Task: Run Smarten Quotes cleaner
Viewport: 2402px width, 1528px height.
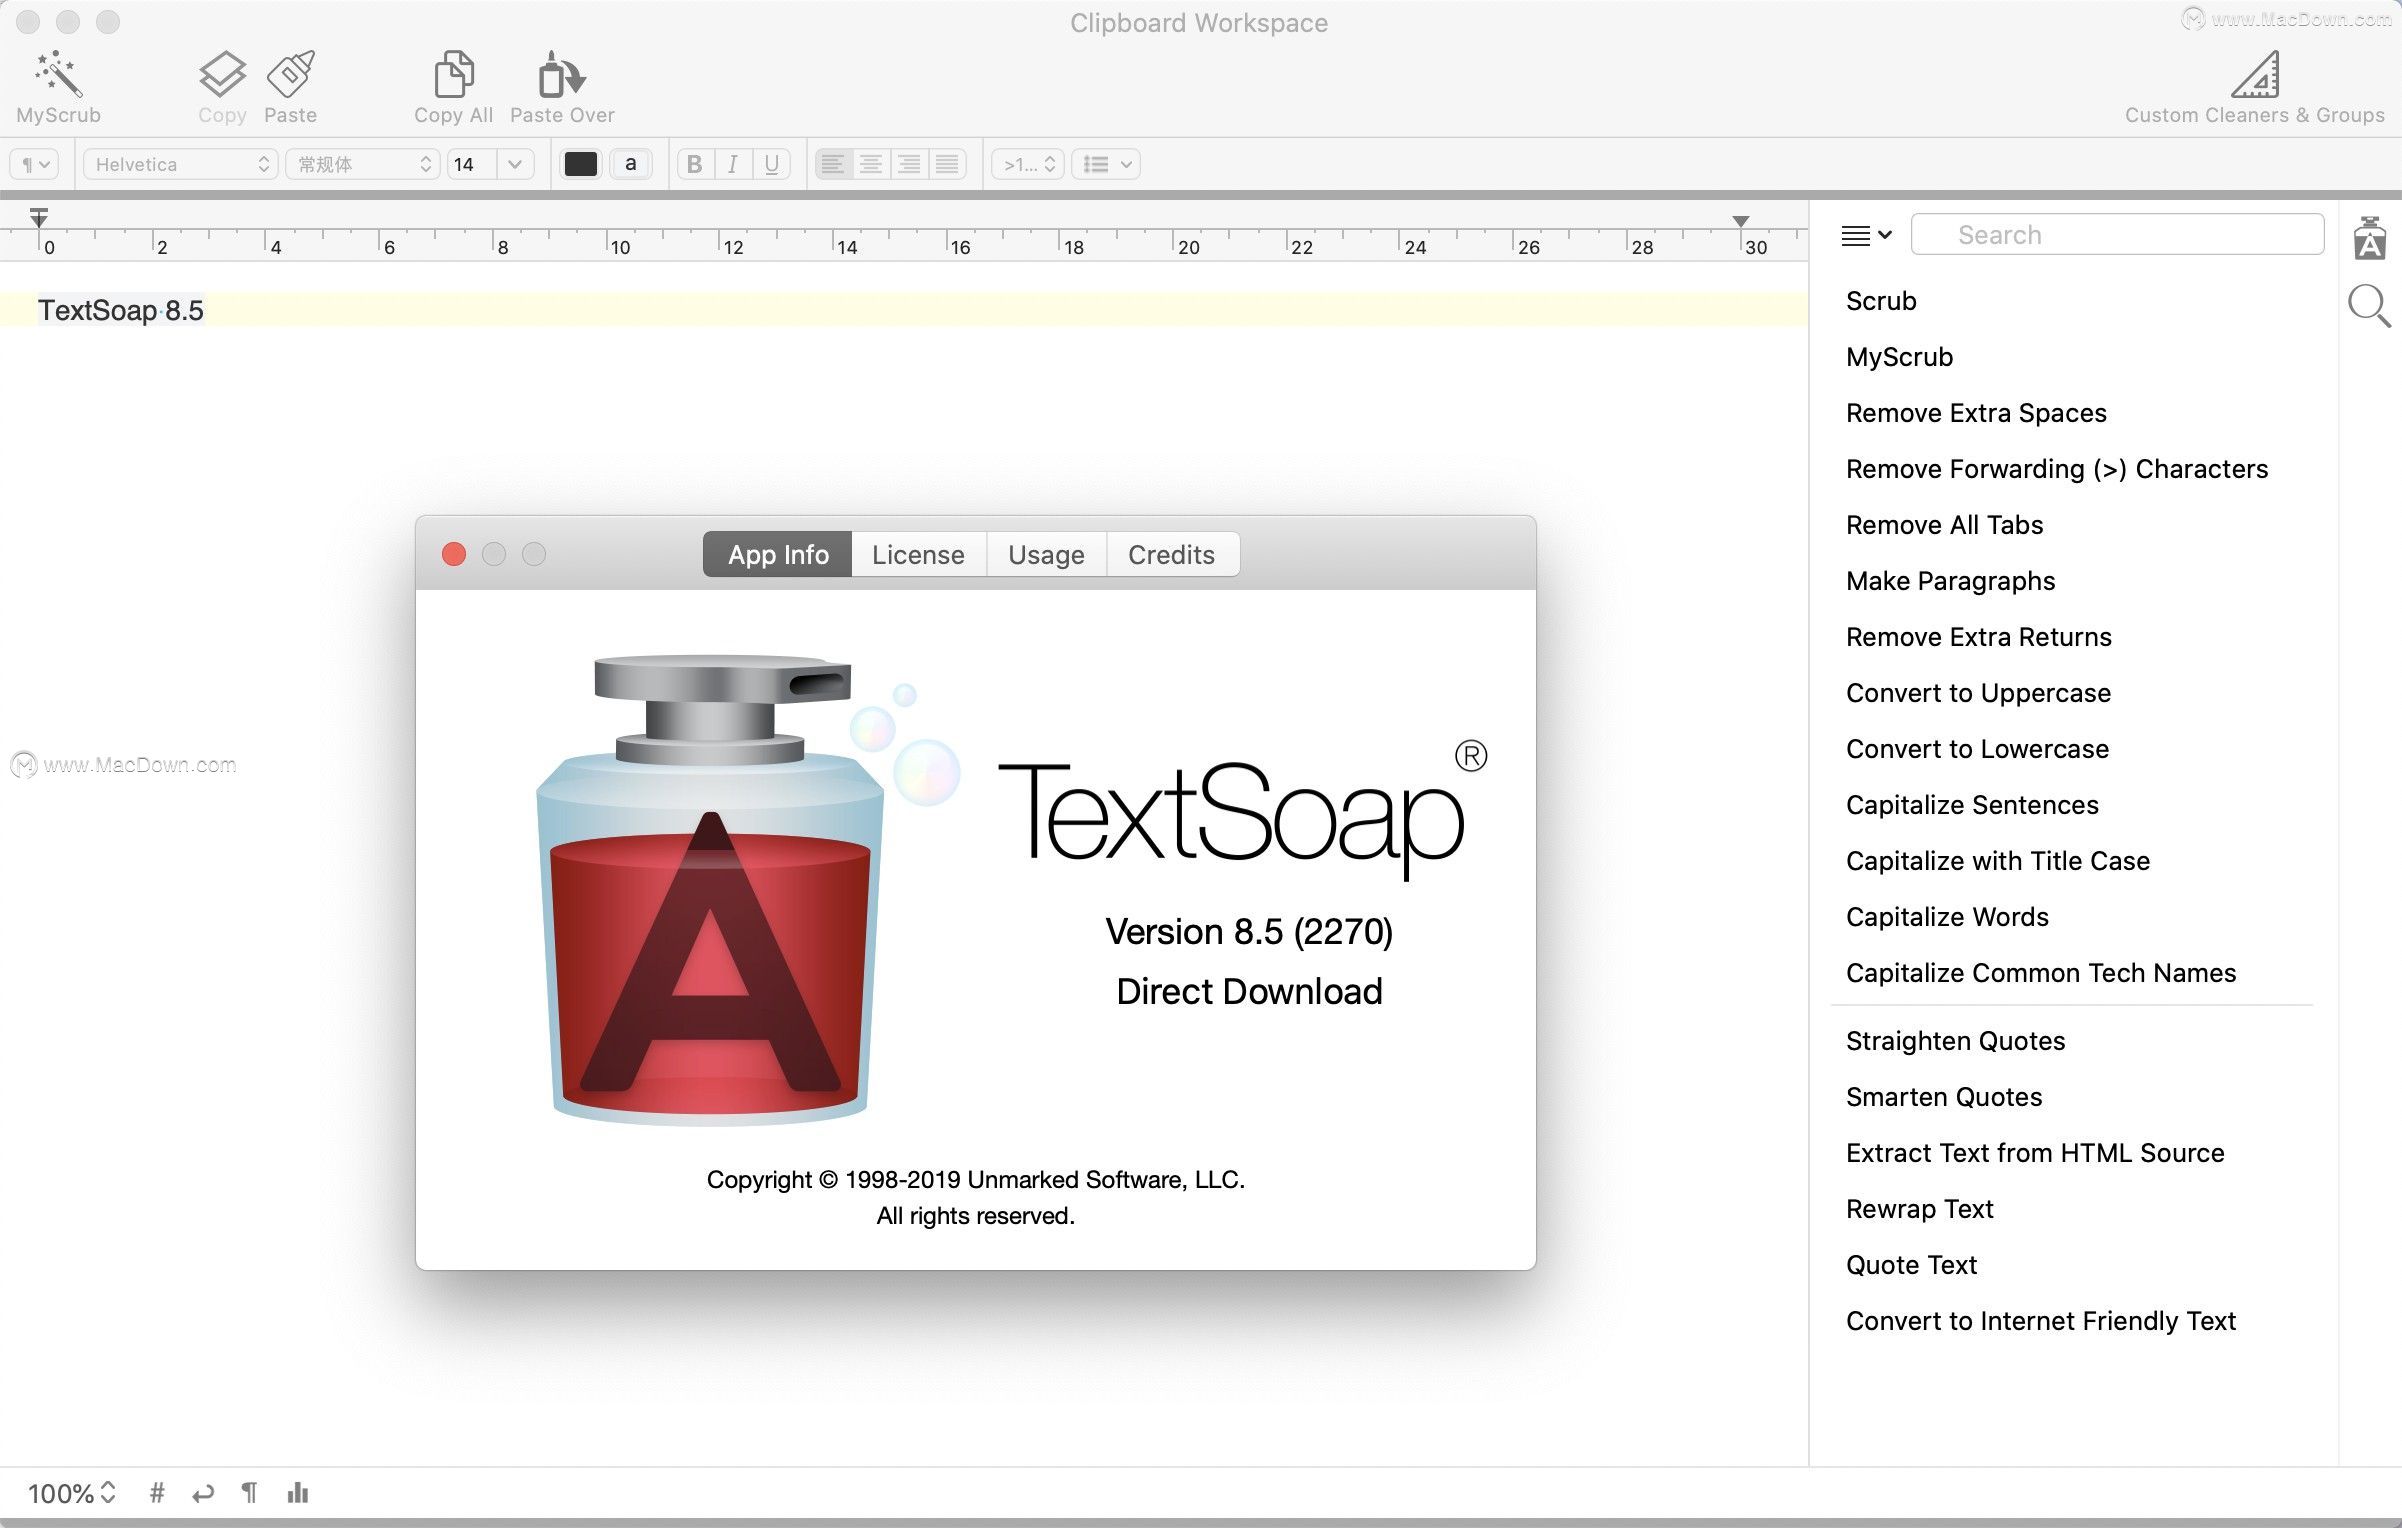Action: [x=1944, y=1097]
